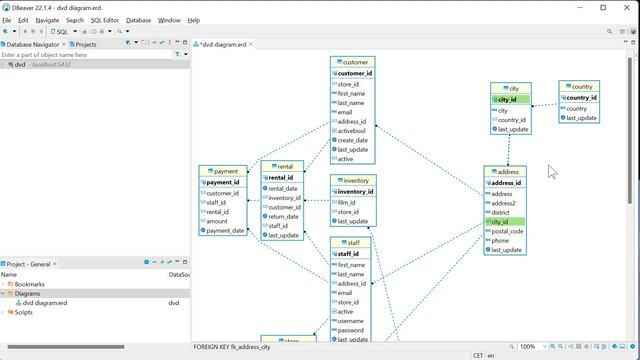This screenshot has width=640, height=360.
Task: Click the Zoom Out magnifier icon
Action: coord(561,347)
